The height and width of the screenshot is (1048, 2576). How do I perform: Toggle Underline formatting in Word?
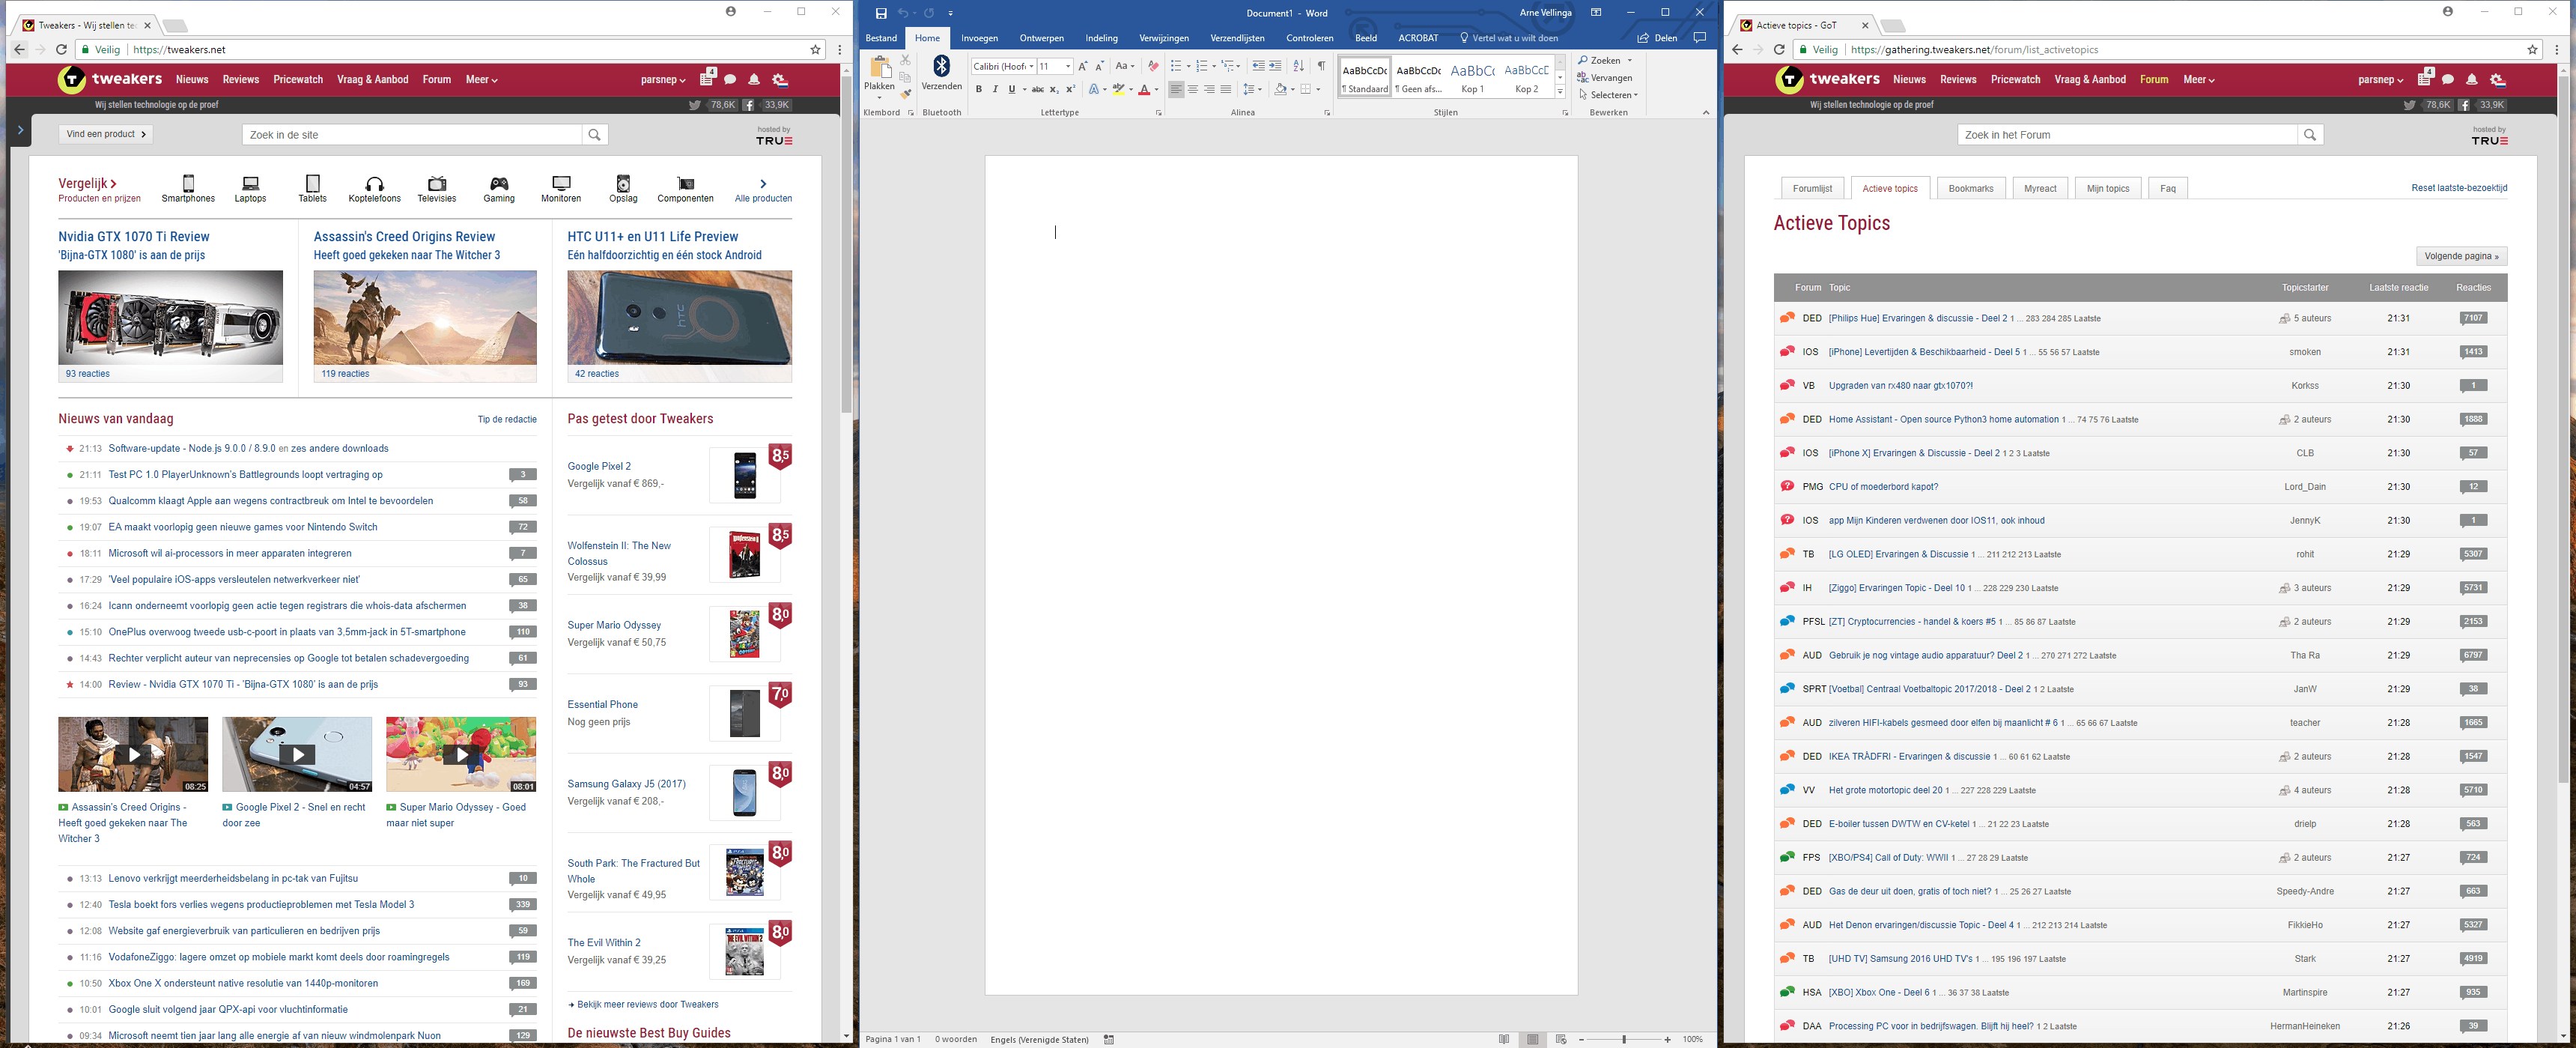pos(1012,89)
